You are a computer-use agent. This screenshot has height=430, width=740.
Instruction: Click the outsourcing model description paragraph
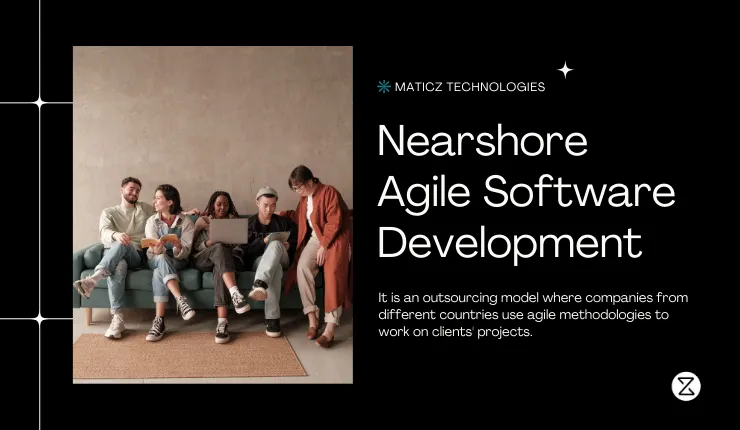(x=533, y=315)
